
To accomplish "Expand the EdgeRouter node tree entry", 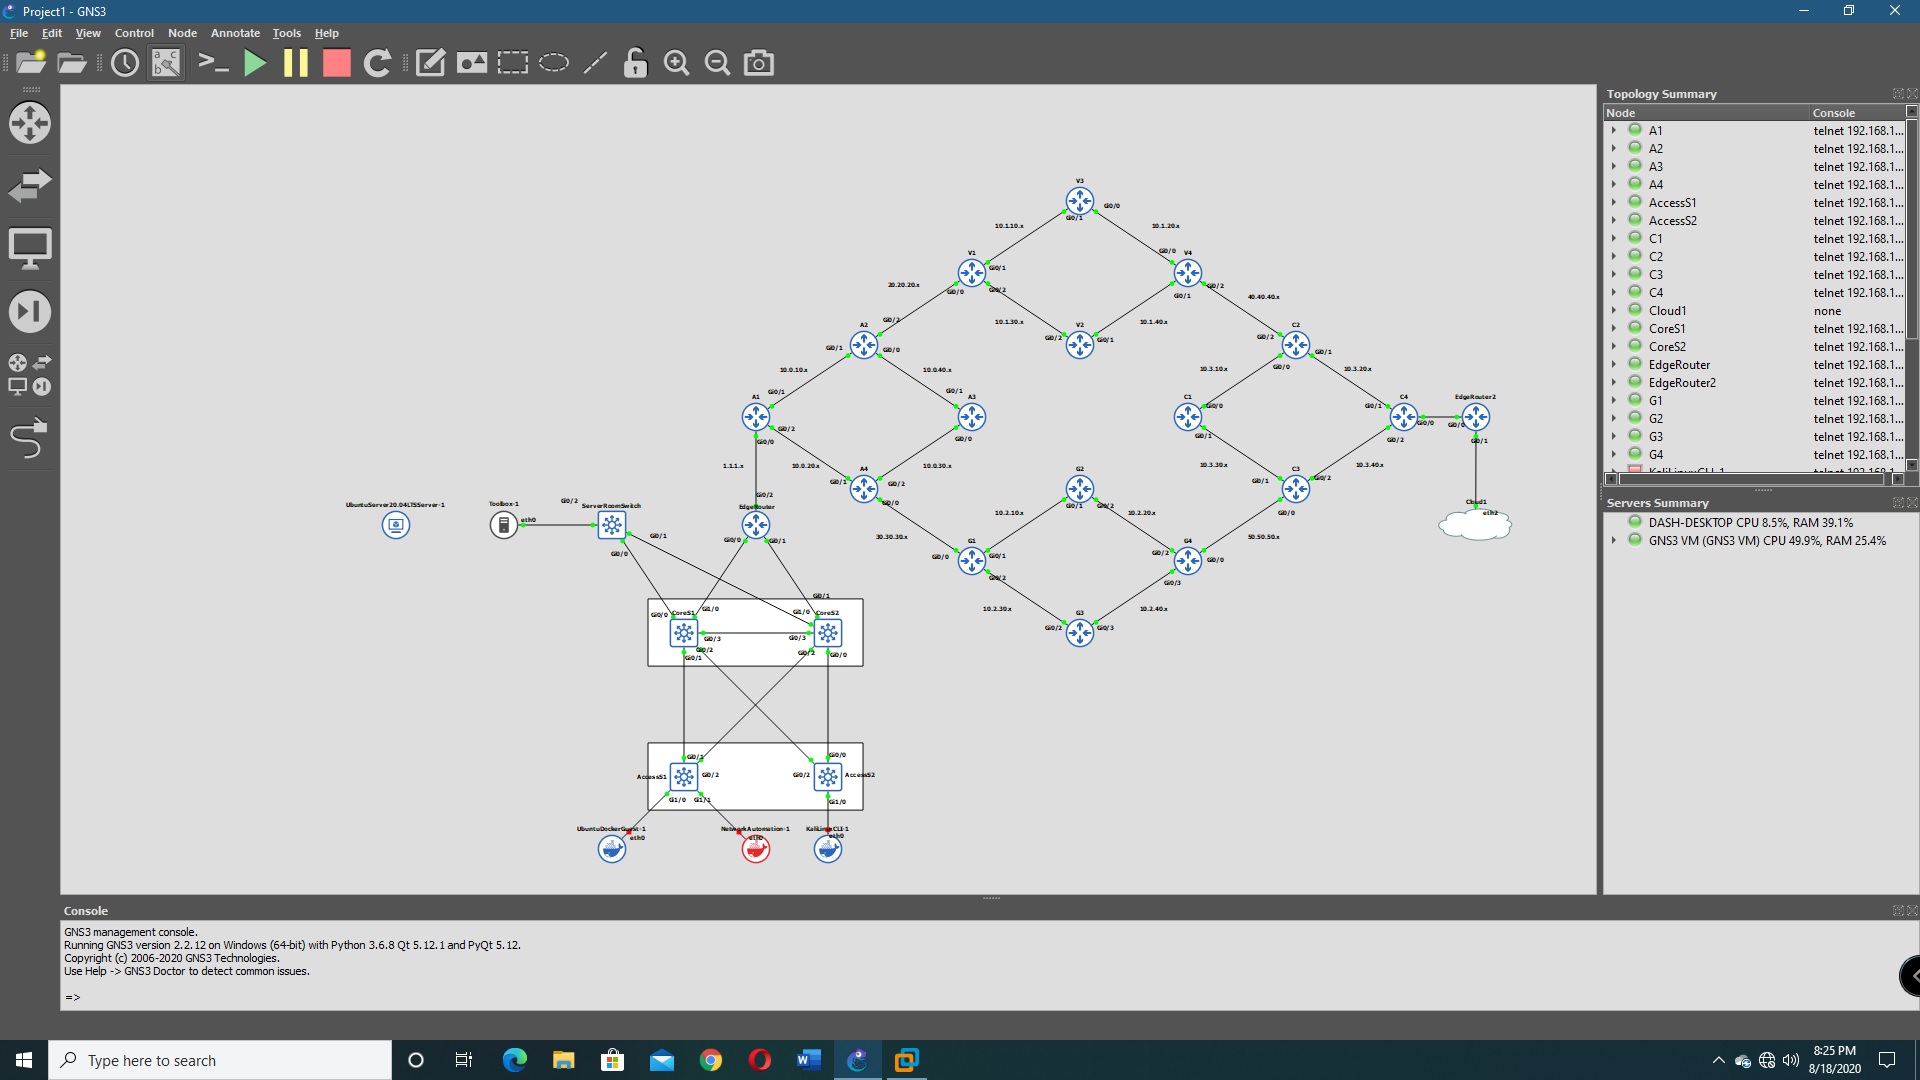I will click(x=1613, y=365).
